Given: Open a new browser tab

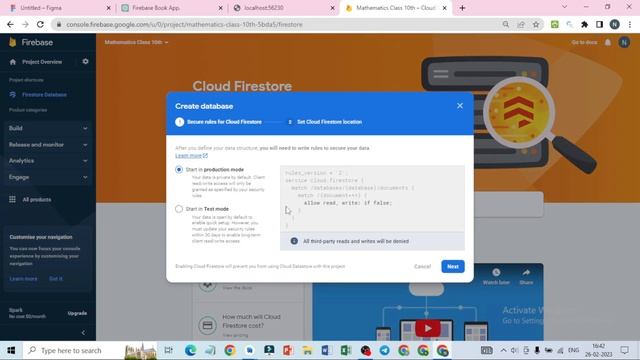Looking at the screenshot, I should pos(462,8).
